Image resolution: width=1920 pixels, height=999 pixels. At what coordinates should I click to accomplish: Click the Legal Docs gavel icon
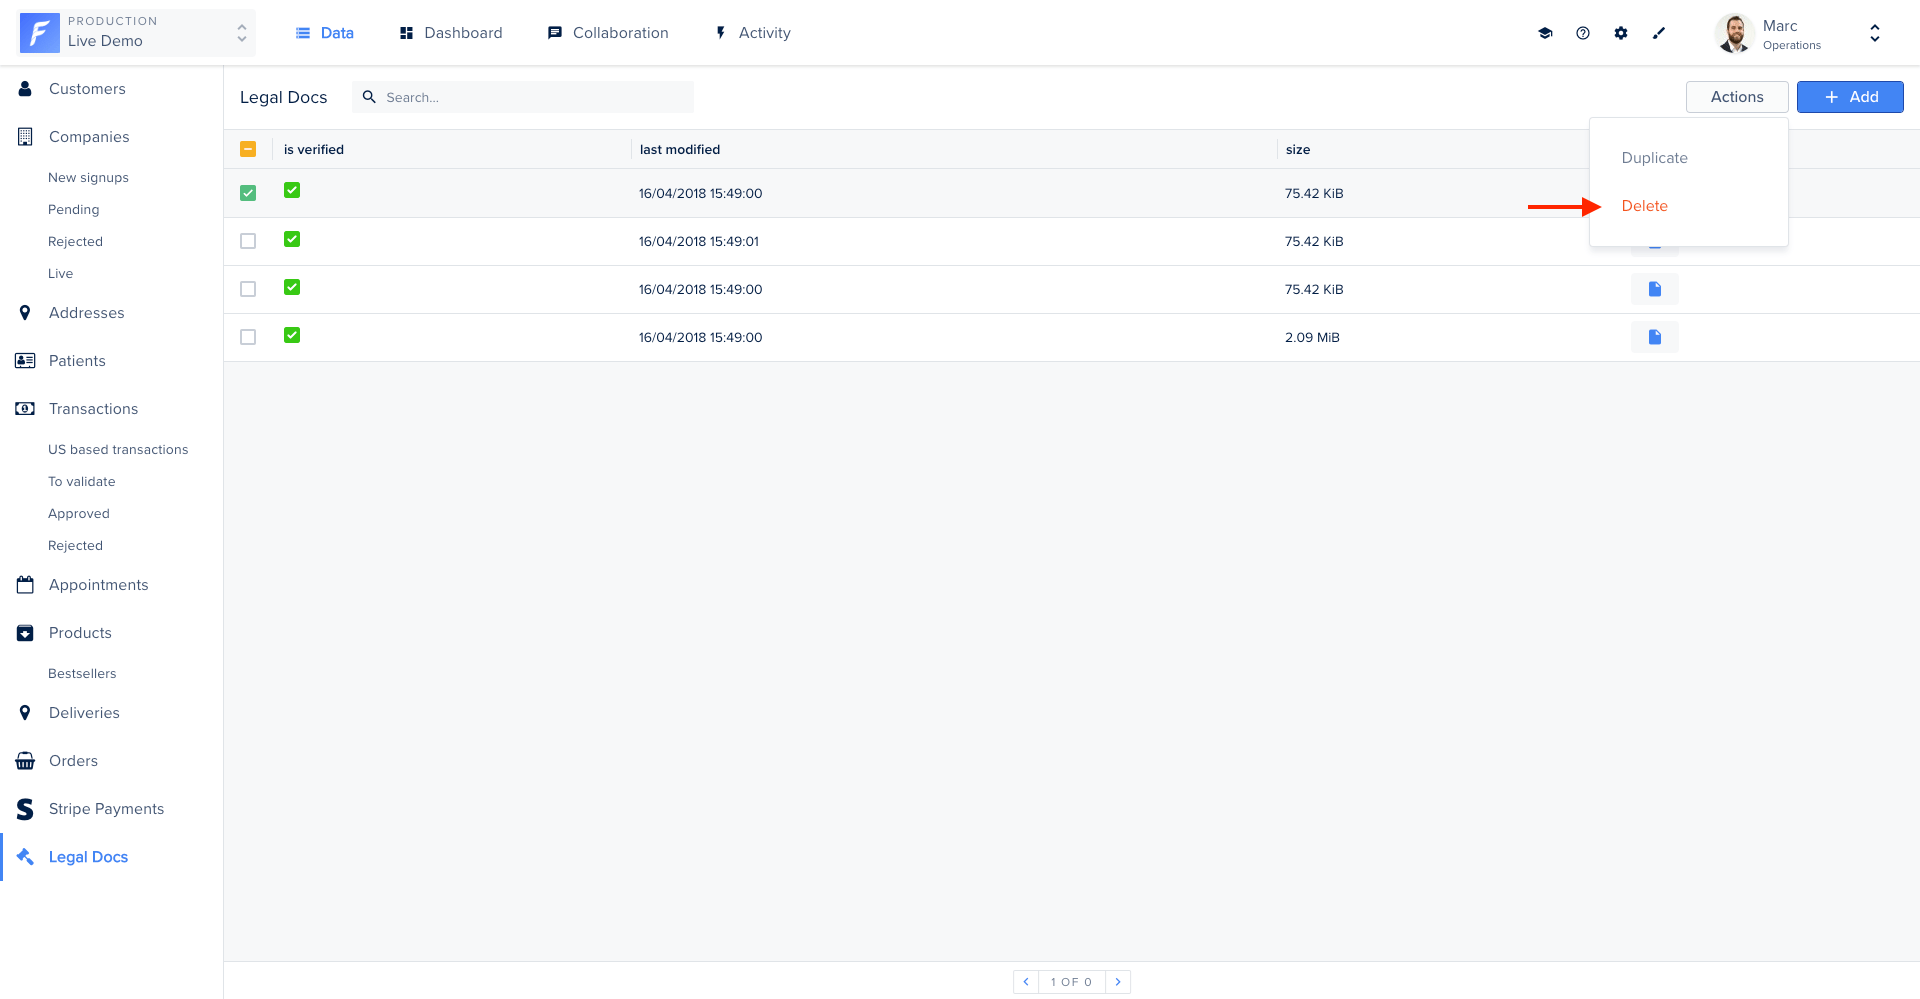[x=25, y=857]
